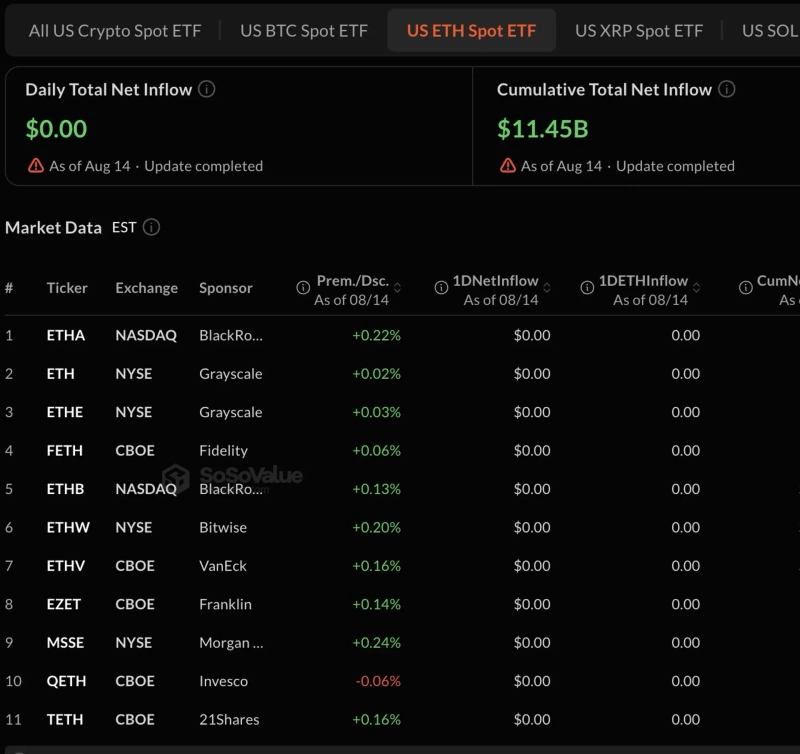800x754 pixels.
Task: Switch to US XRP Spot ETF tab
Action: 639,31
